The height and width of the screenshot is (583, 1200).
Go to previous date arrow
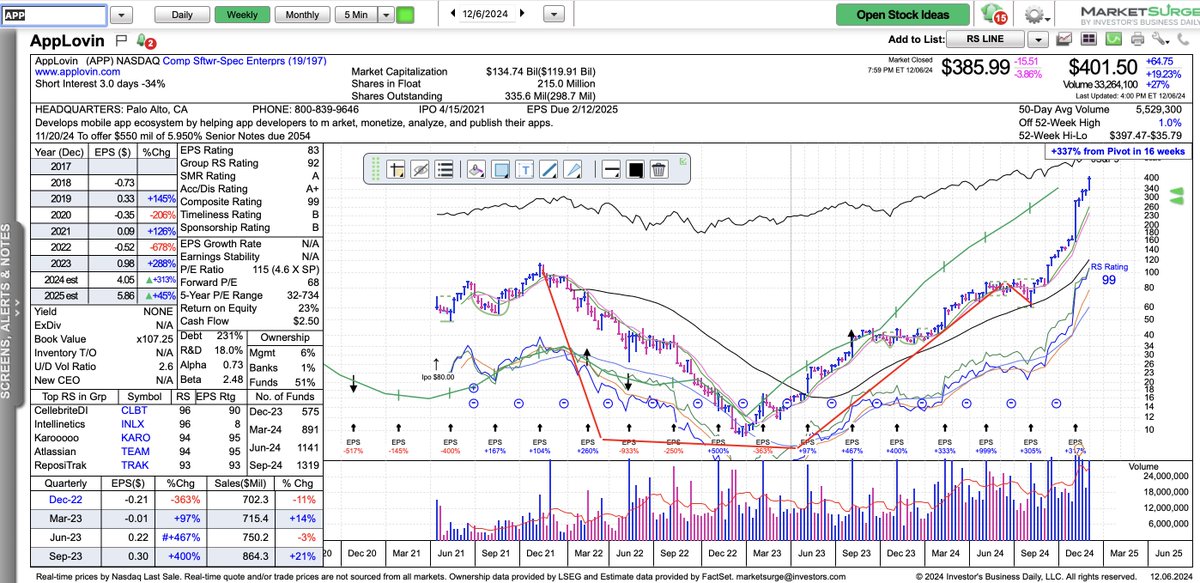453,14
